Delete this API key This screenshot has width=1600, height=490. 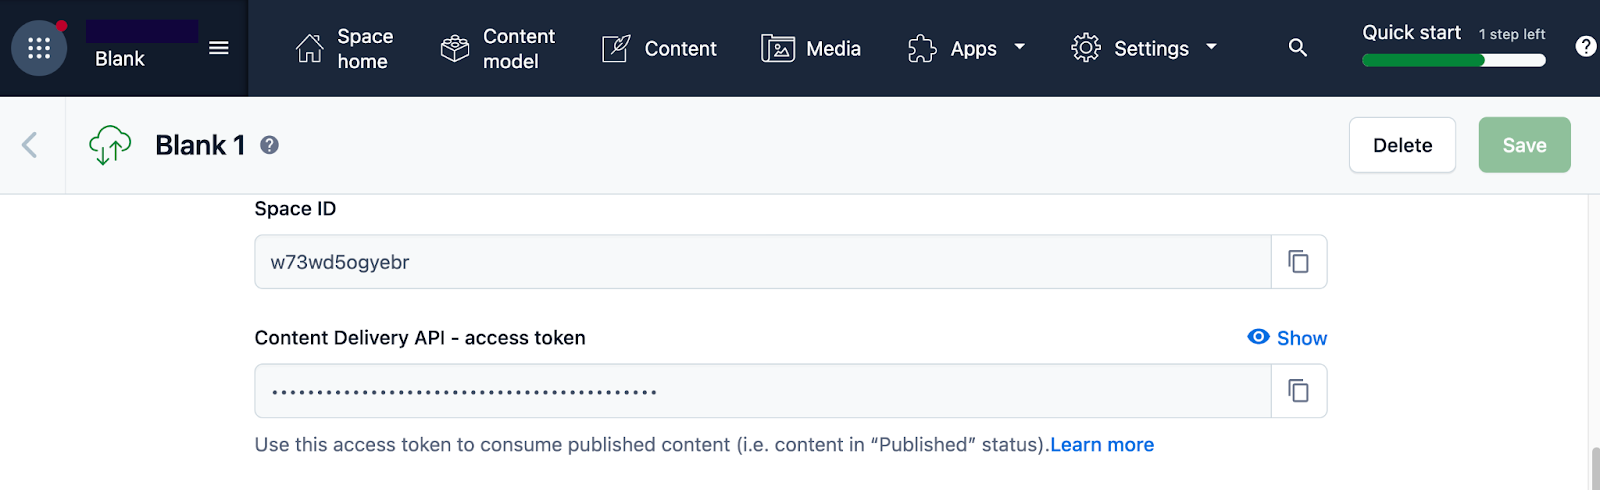pos(1402,145)
